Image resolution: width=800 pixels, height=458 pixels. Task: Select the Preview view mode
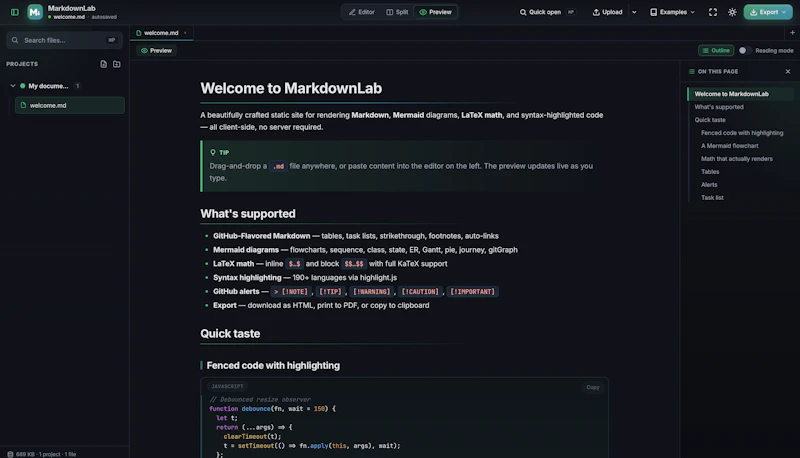coord(435,12)
